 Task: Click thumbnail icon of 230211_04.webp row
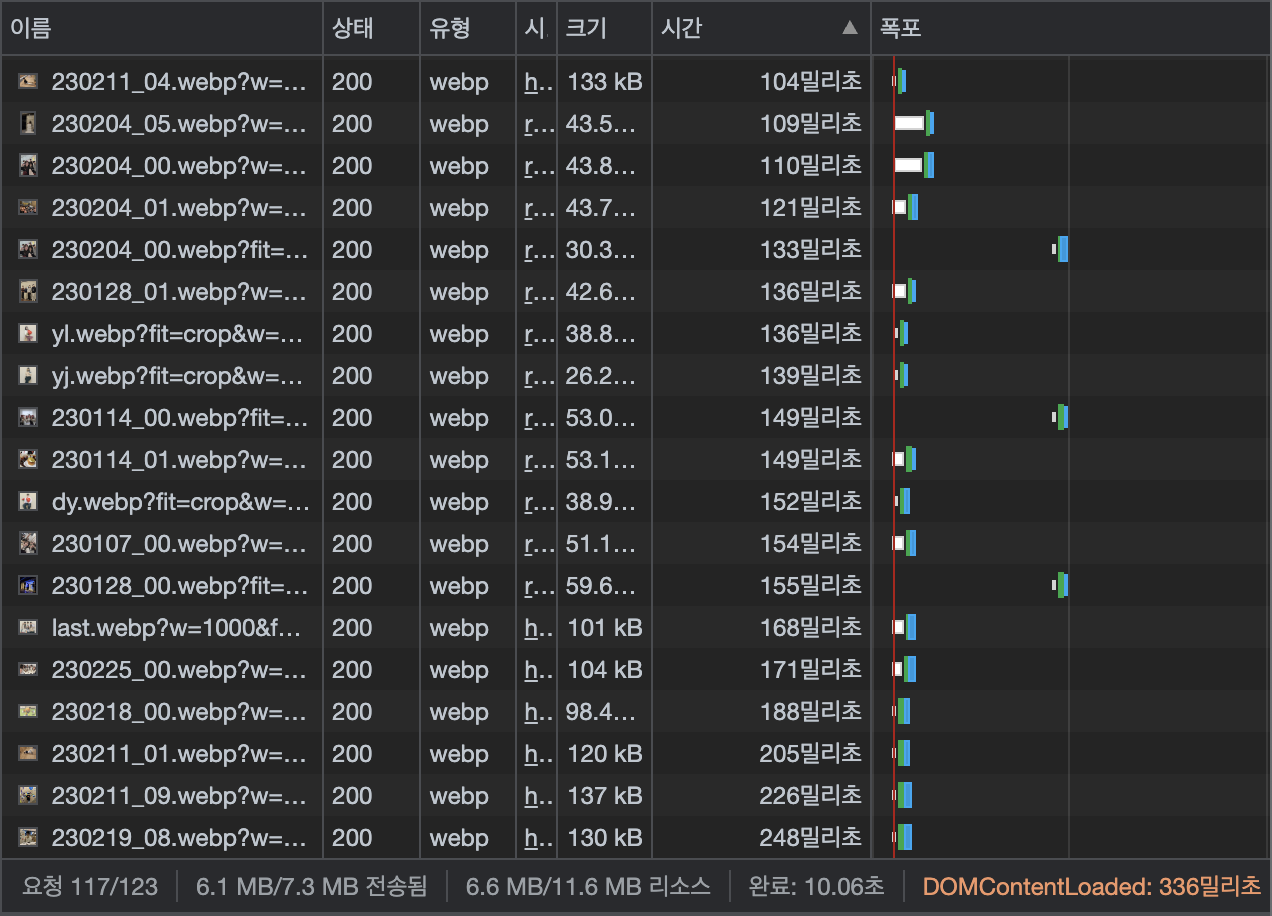pos(28,82)
